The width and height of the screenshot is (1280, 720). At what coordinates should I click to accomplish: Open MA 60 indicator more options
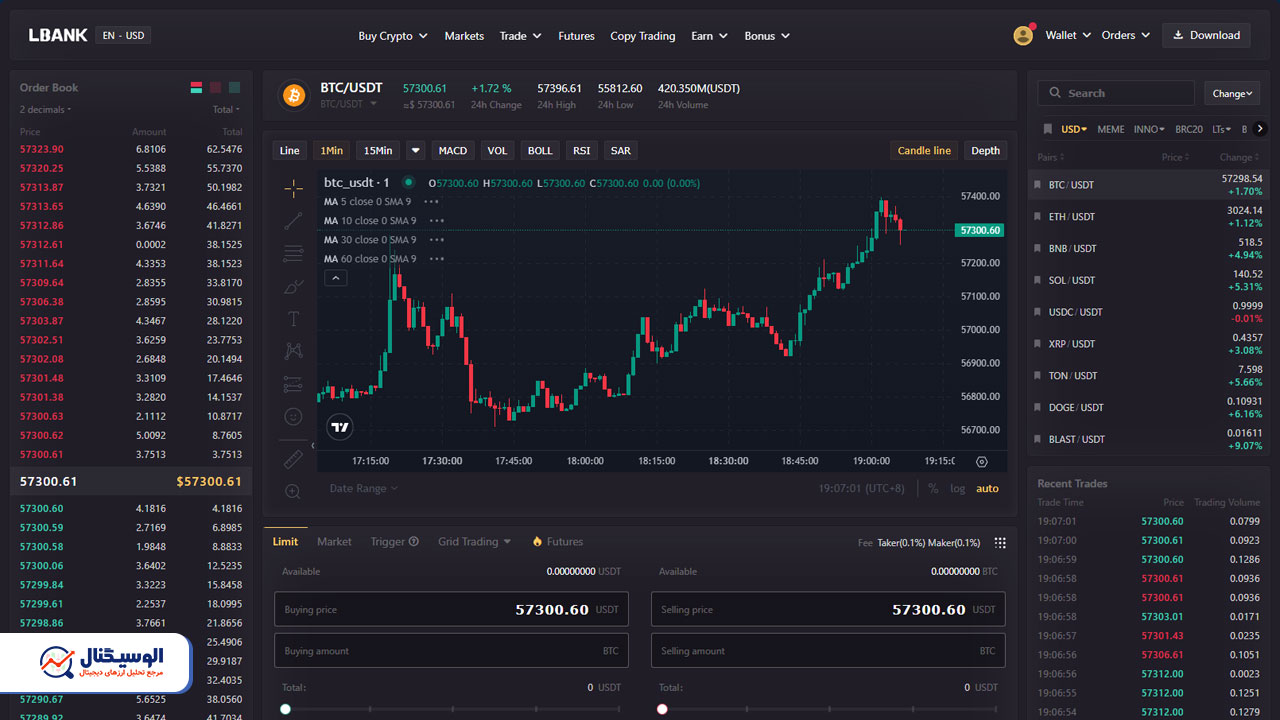pos(437,259)
